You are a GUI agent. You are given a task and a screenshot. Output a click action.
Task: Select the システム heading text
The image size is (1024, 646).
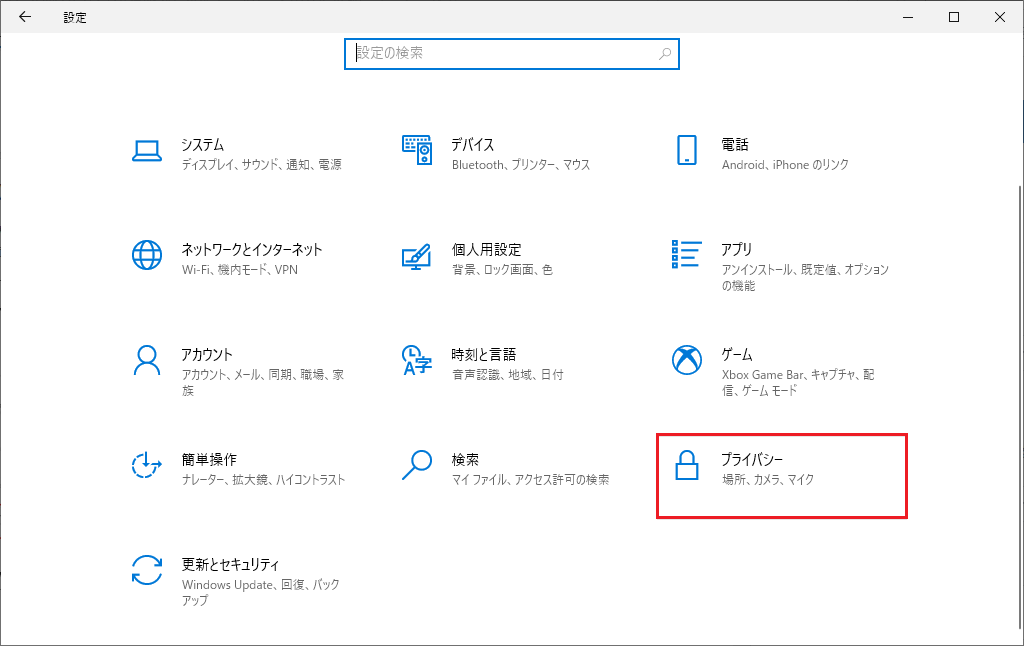pos(203,145)
